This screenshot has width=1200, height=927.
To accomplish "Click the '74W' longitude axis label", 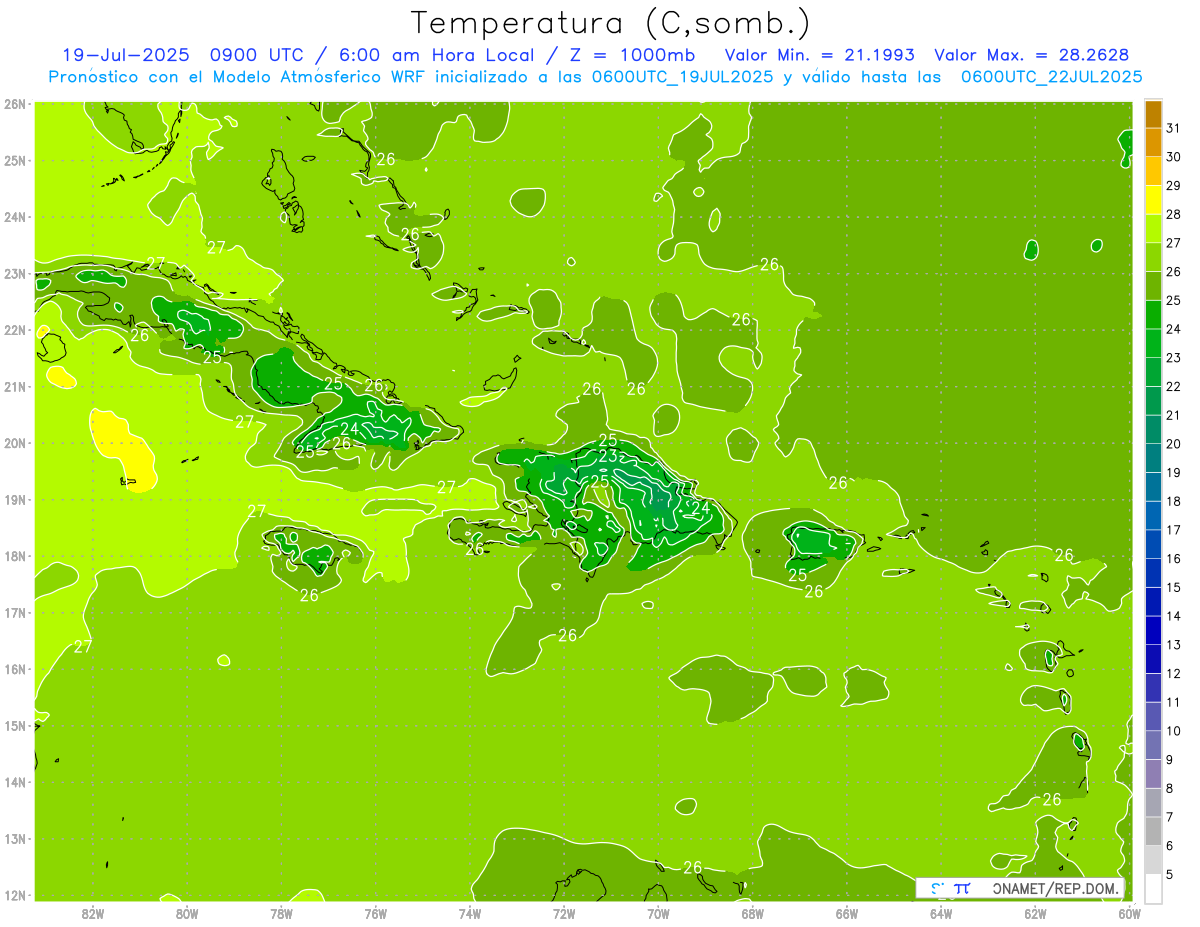I will pos(470,913).
